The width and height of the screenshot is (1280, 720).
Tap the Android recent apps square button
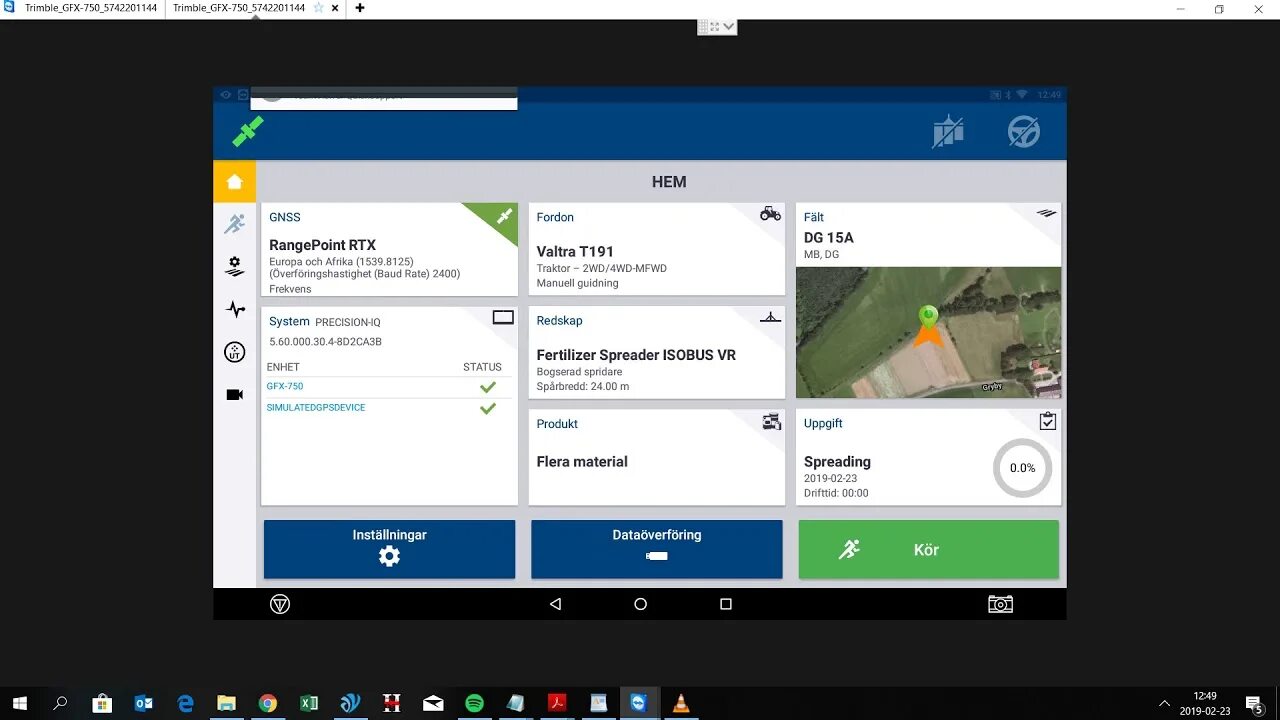[726, 604]
